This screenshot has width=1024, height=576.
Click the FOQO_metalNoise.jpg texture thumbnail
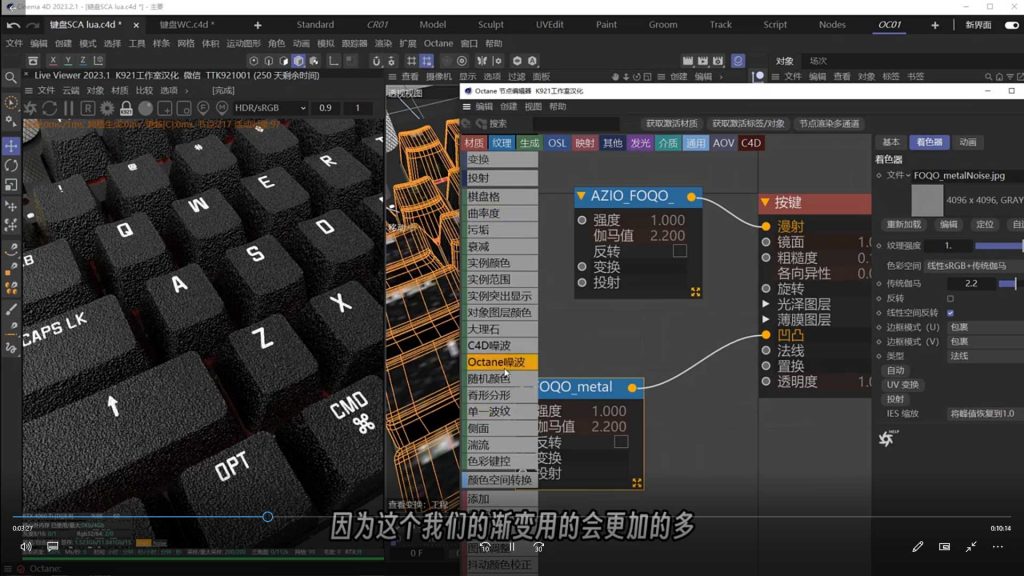929,201
